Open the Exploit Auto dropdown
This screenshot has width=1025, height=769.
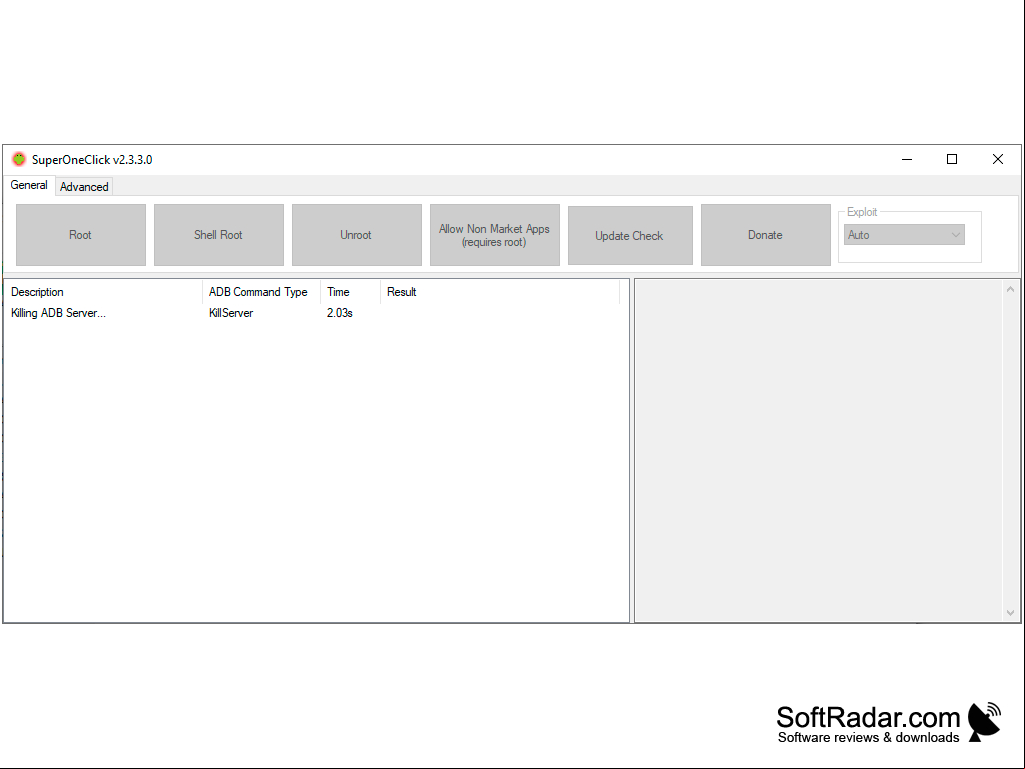click(904, 235)
